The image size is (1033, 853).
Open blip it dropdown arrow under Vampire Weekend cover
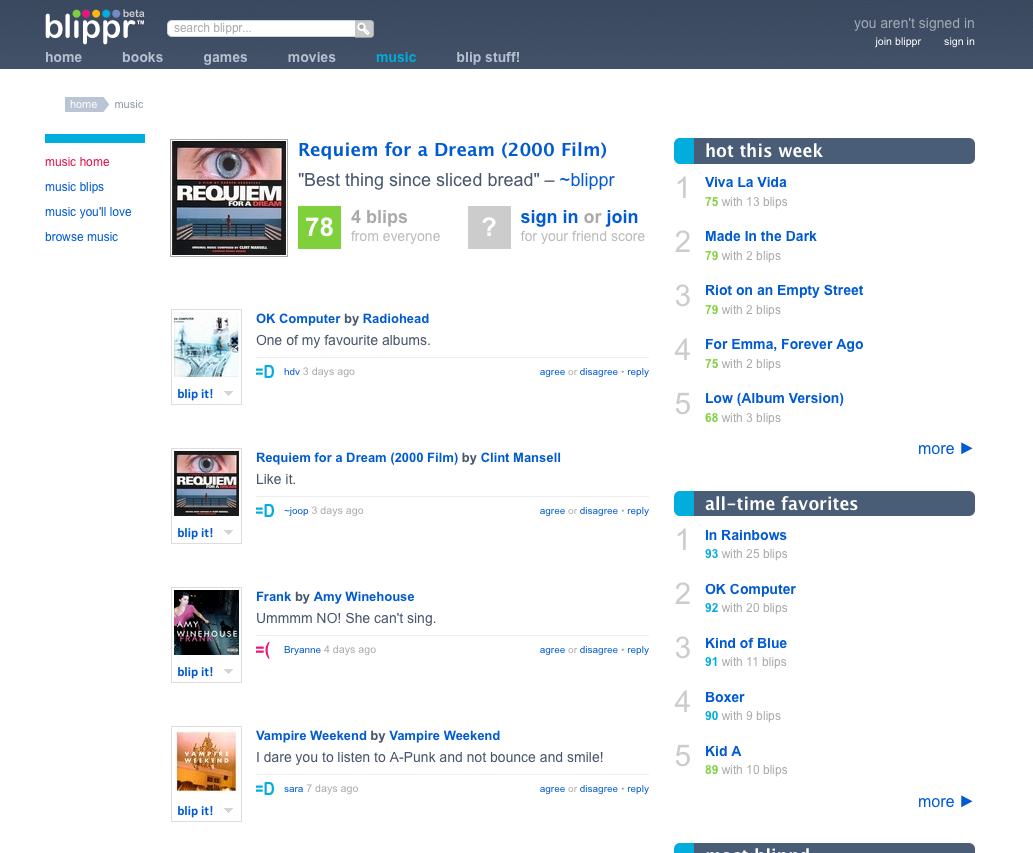(x=229, y=810)
